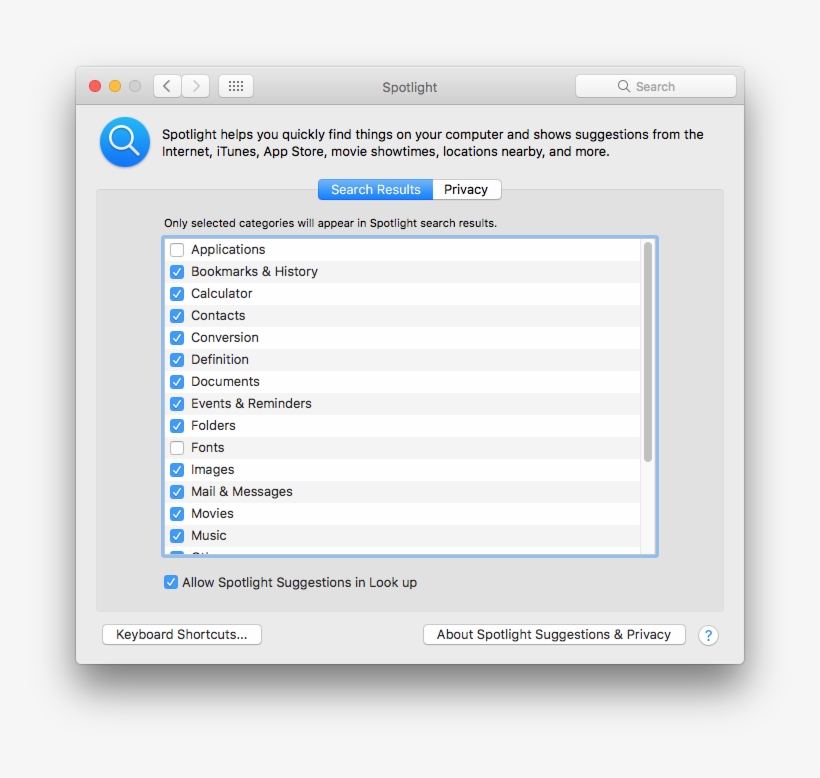Toggle the Fonts category on
This screenshot has height=778, width=820.
click(x=177, y=447)
